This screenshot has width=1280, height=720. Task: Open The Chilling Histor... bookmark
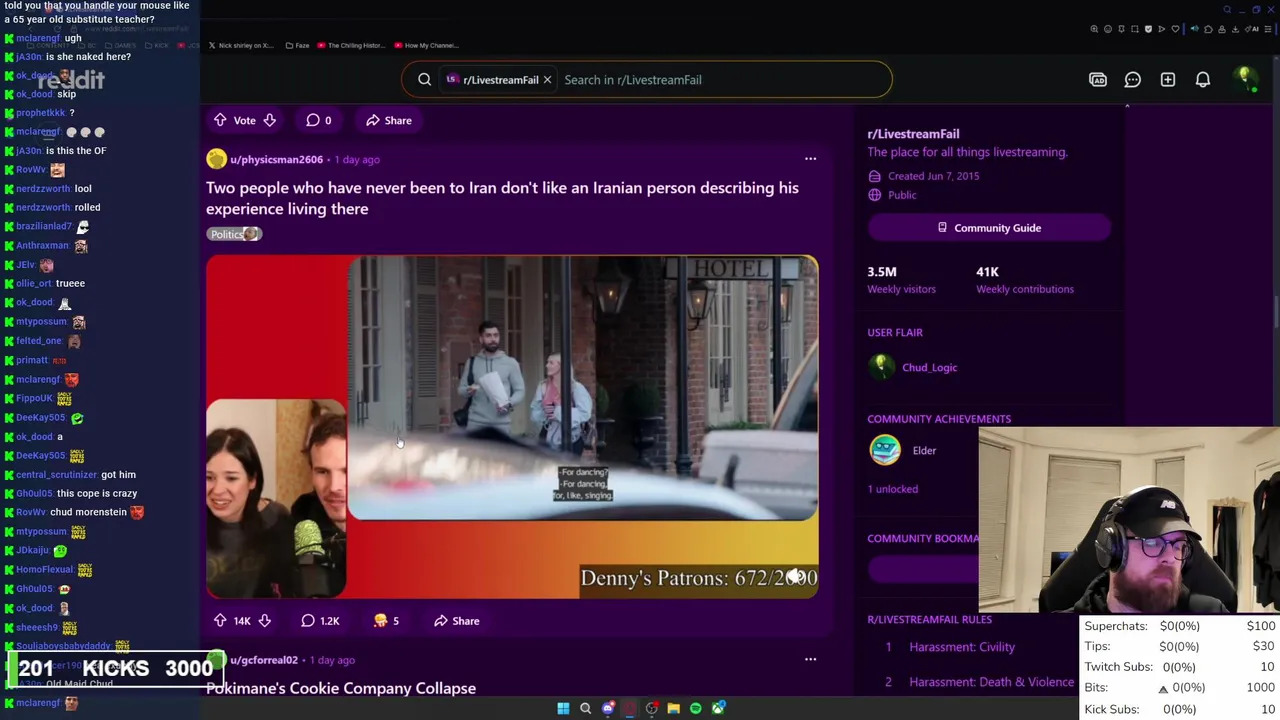350,45
